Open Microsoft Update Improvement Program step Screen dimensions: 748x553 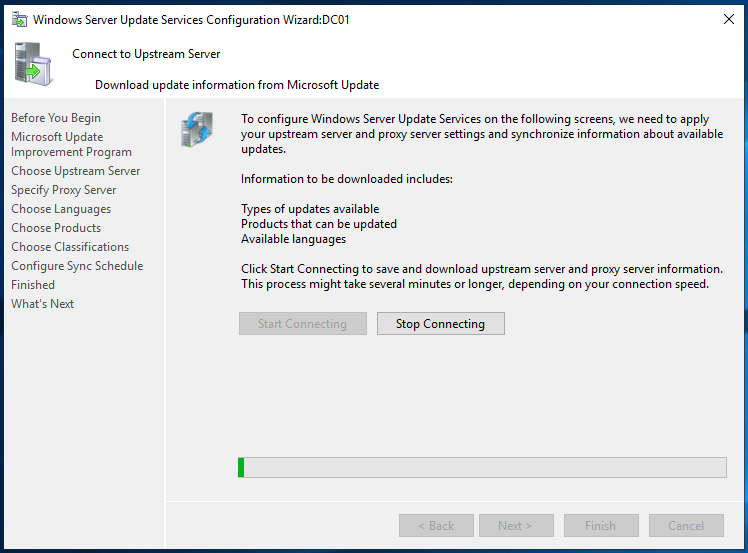[72, 144]
